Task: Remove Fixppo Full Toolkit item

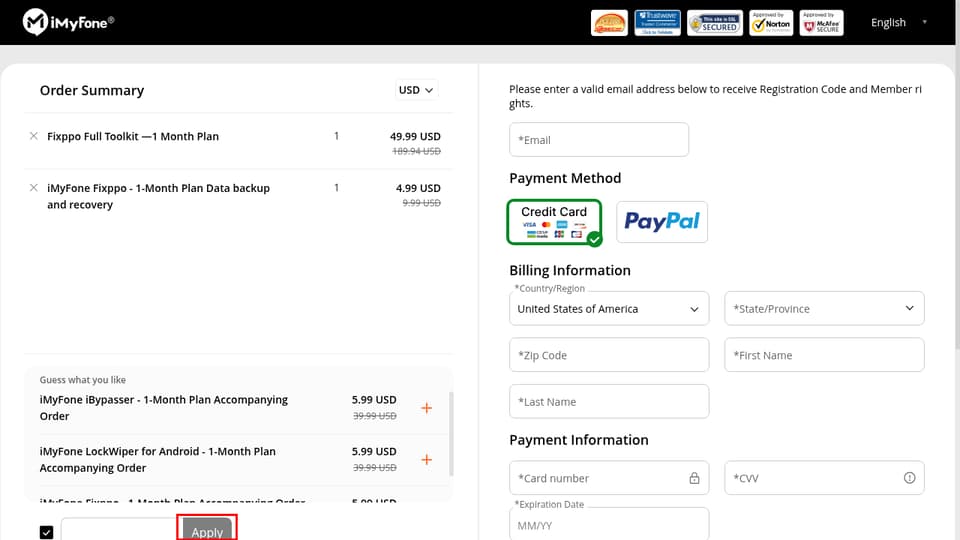Action: point(34,136)
